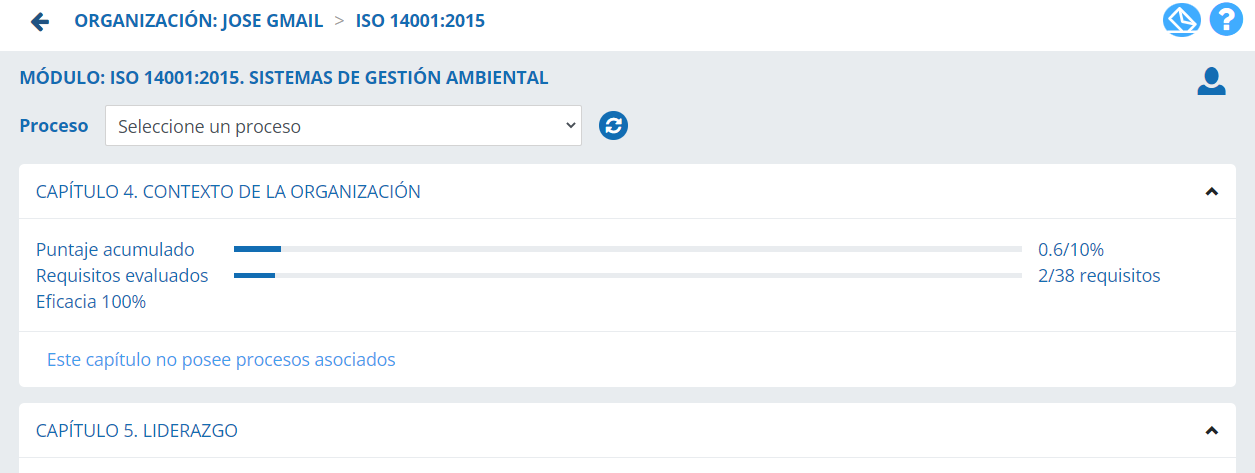1255x473 pixels.
Task: Click the '2/38 requisitos' count
Action: (x=1099, y=275)
